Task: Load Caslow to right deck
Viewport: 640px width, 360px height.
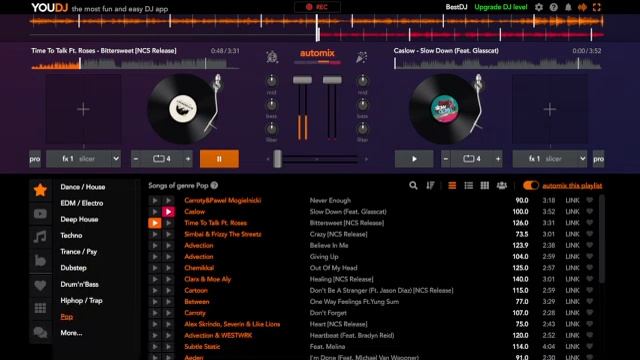Action: tap(168, 211)
